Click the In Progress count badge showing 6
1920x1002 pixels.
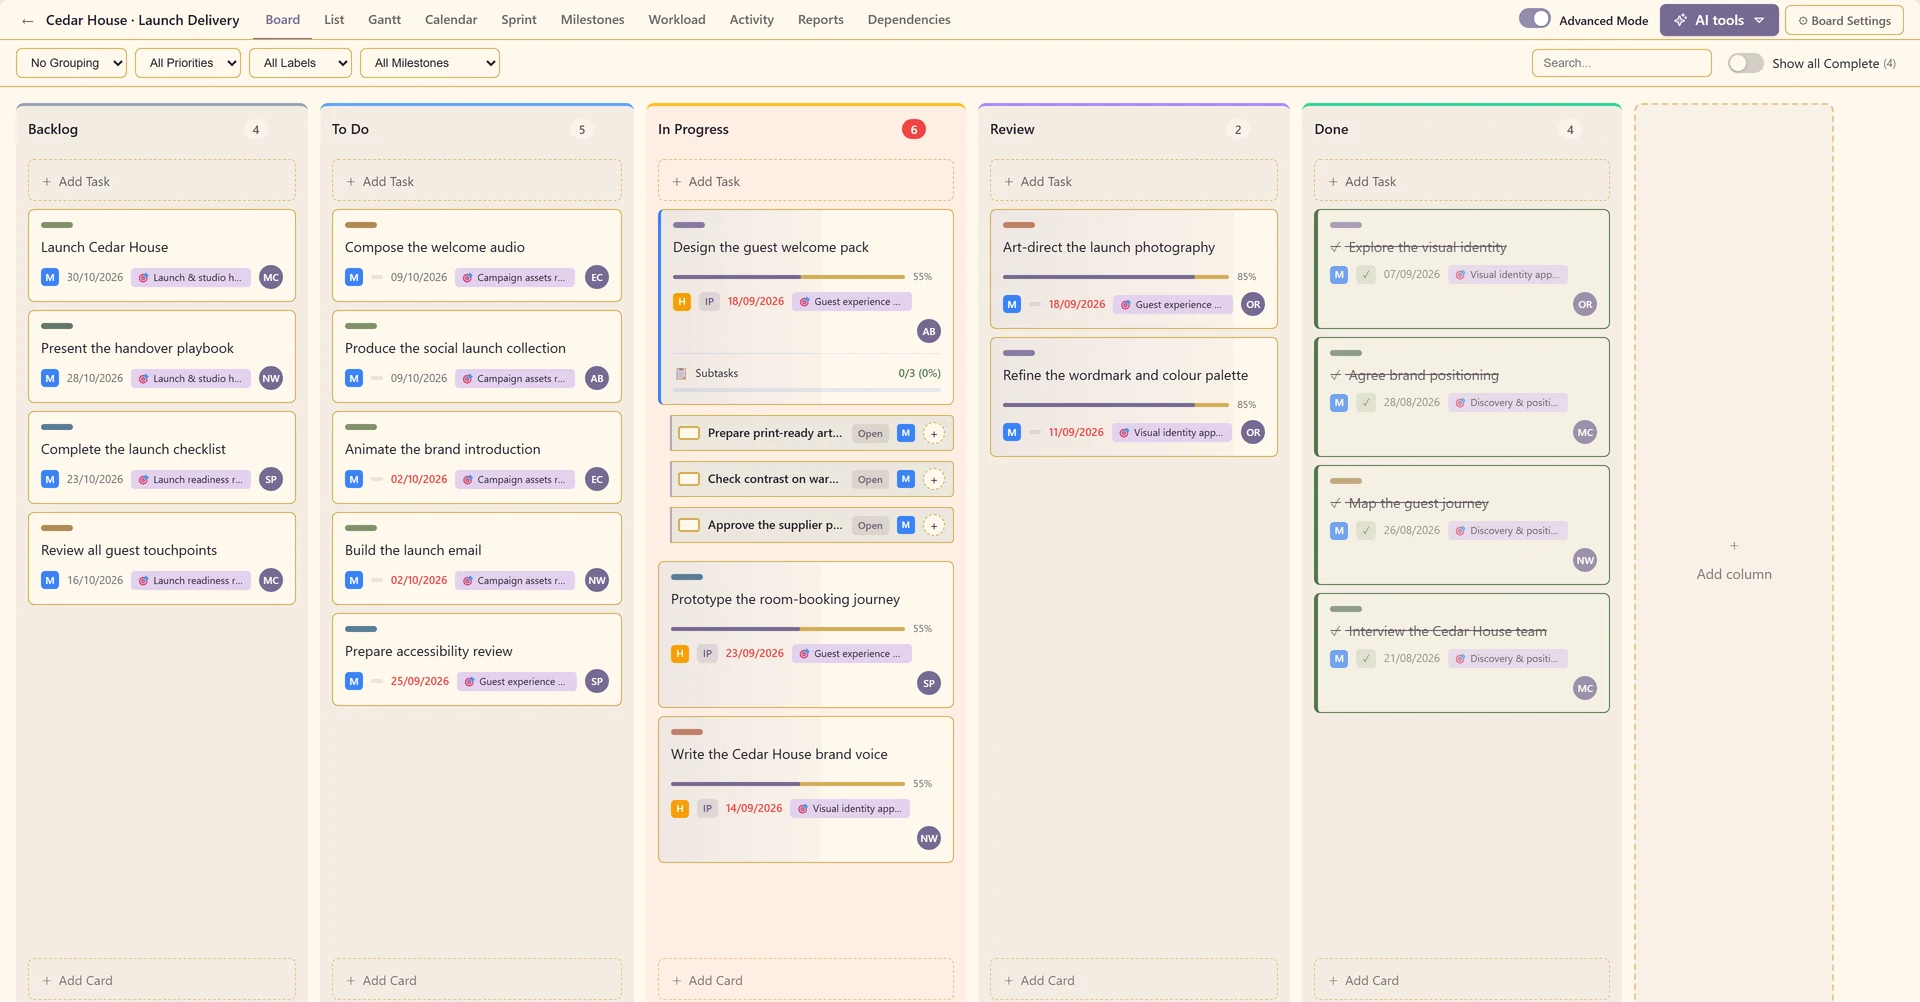pyautogui.click(x=914, y=129)
